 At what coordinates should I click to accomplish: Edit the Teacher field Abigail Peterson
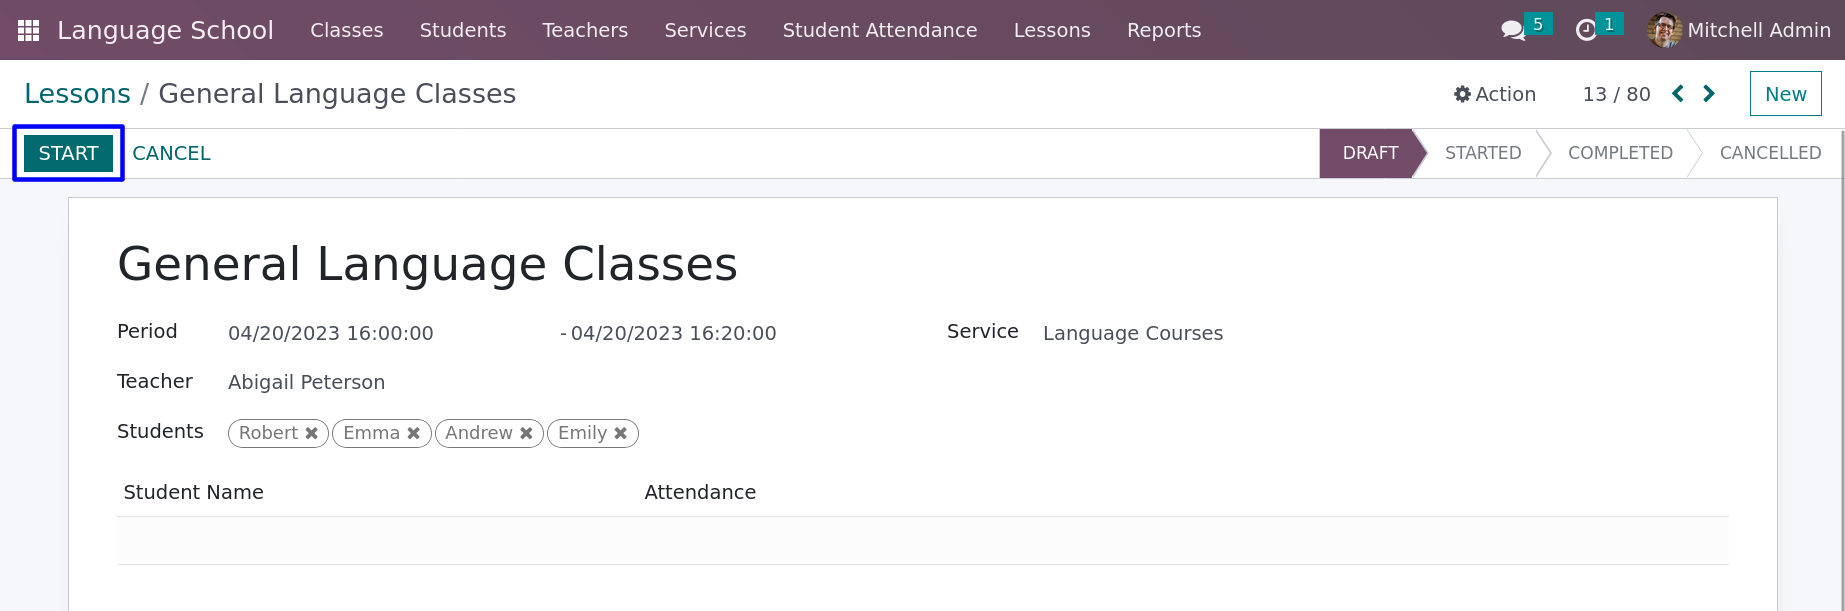coord(306,382)
